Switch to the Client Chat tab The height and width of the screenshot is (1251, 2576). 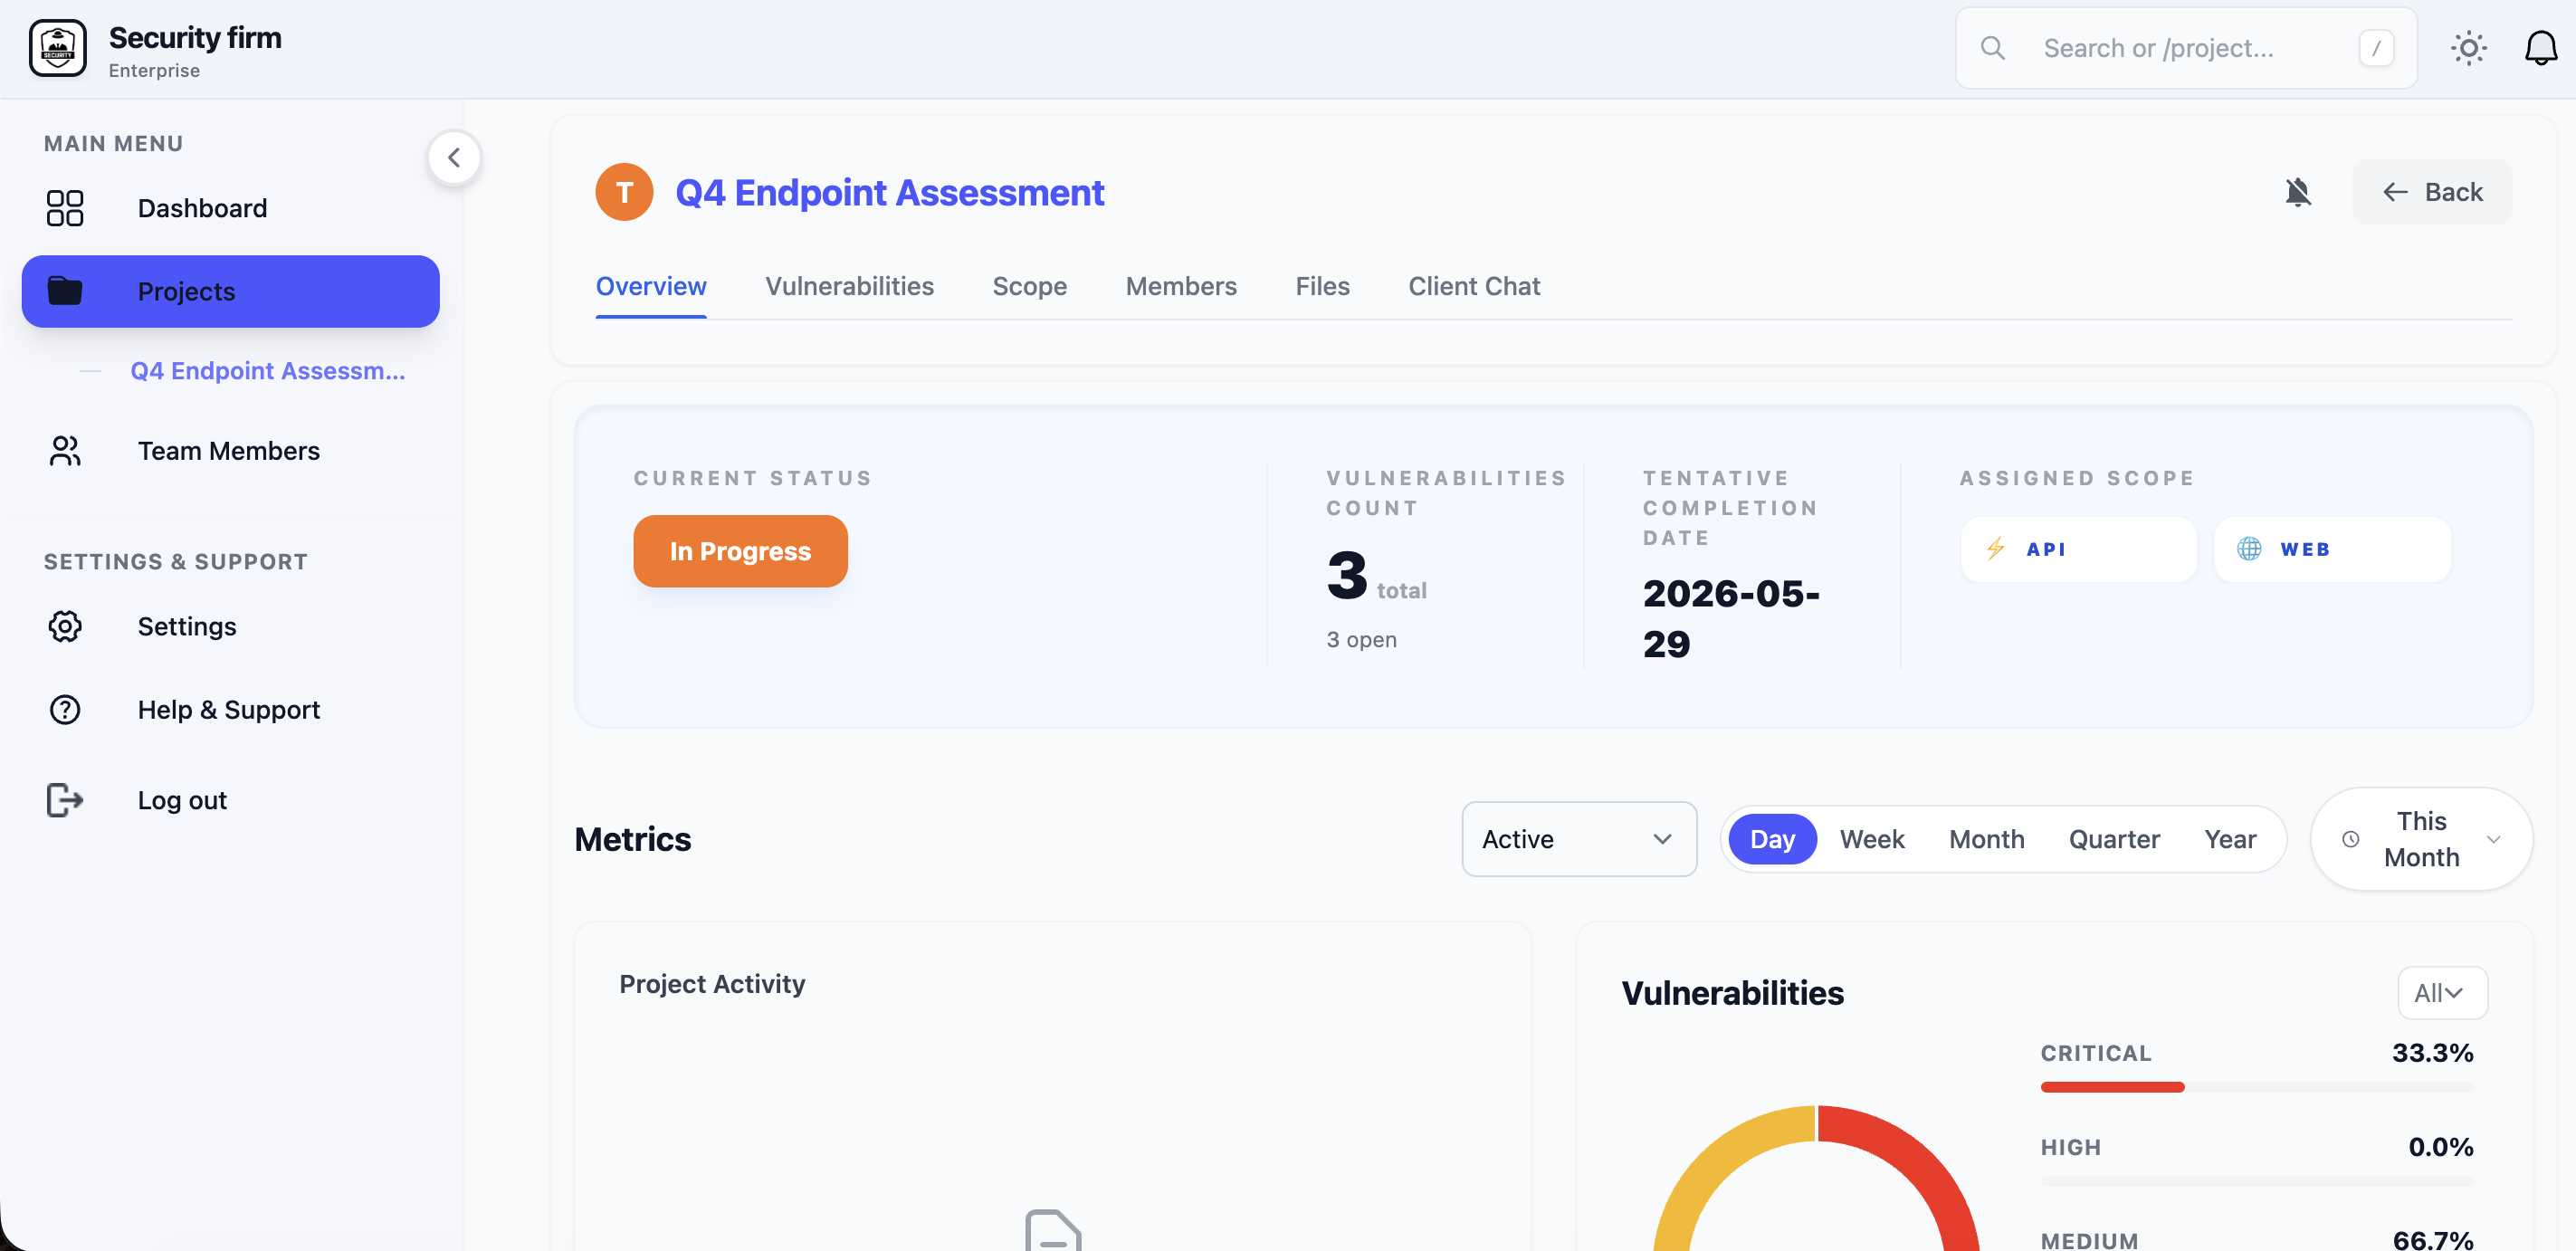pyautogui.click(x=1474, y=287)
